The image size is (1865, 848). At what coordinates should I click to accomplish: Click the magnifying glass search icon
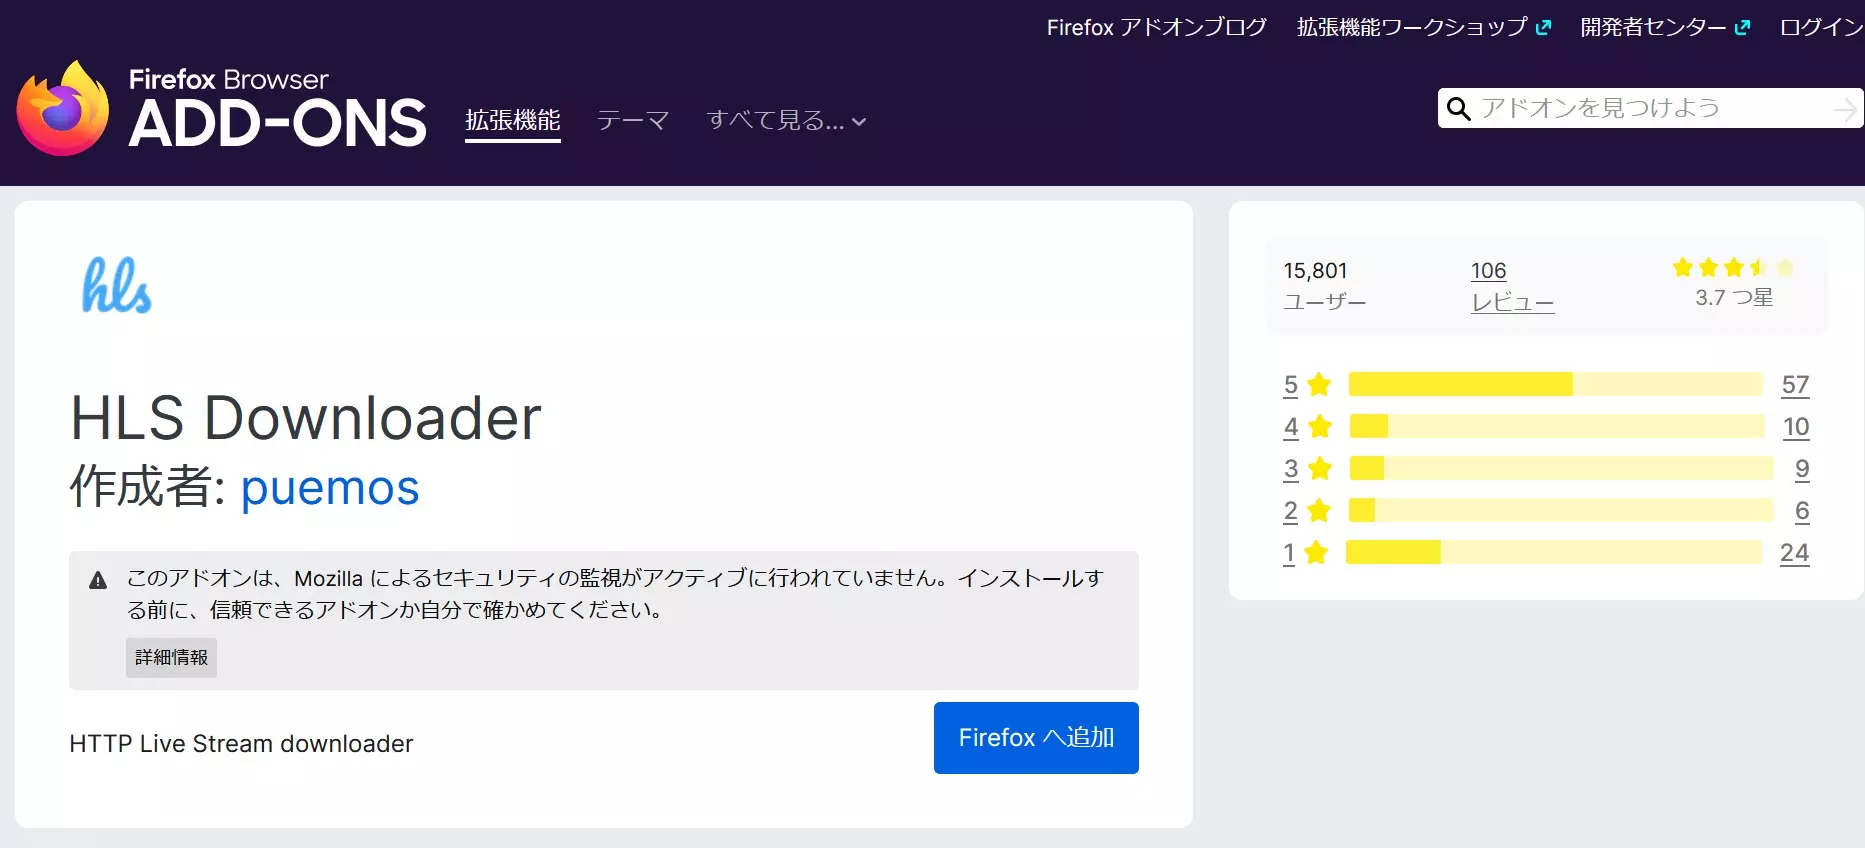[x=1459, y=109]
